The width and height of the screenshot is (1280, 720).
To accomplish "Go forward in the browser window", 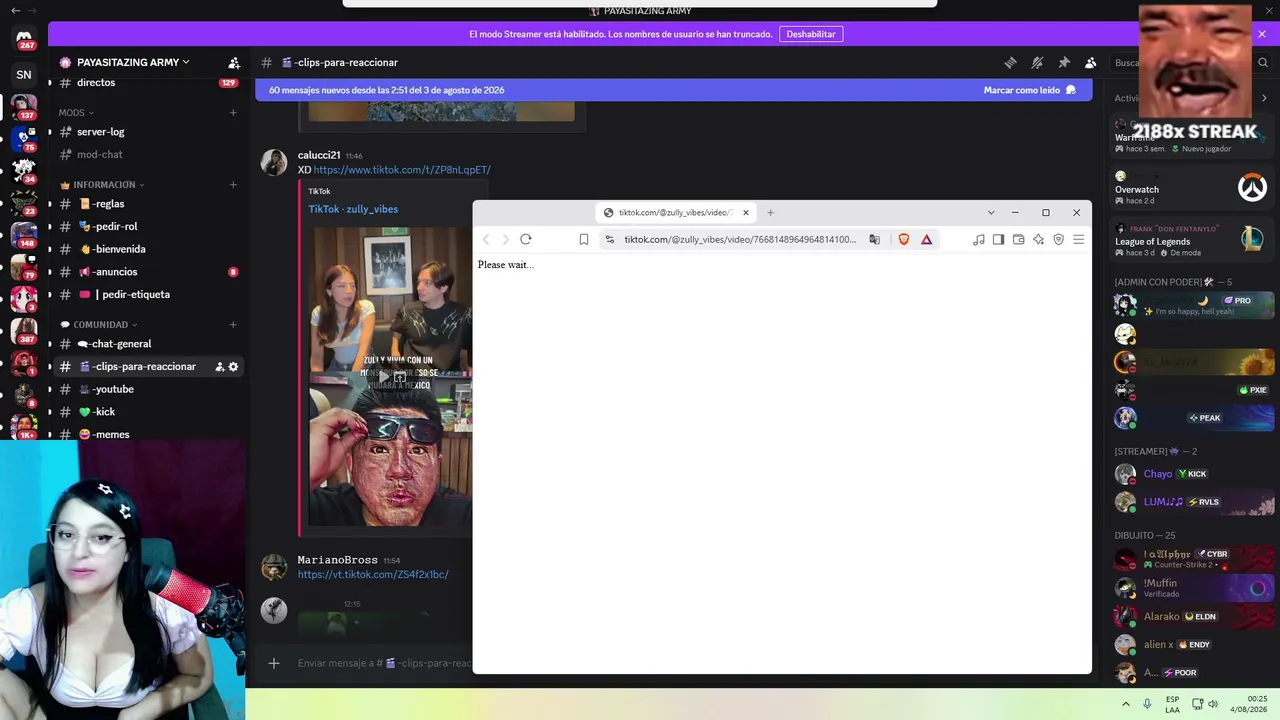I will click(505, 239).
